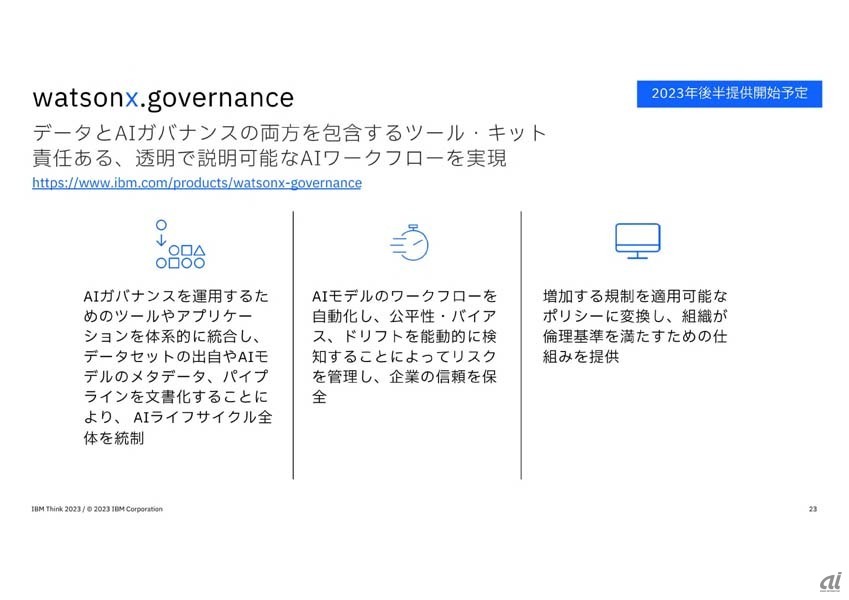Click the shapes workflow icon above AIガバナンス text
The image size is (849, 600).
tap(180, 244)
